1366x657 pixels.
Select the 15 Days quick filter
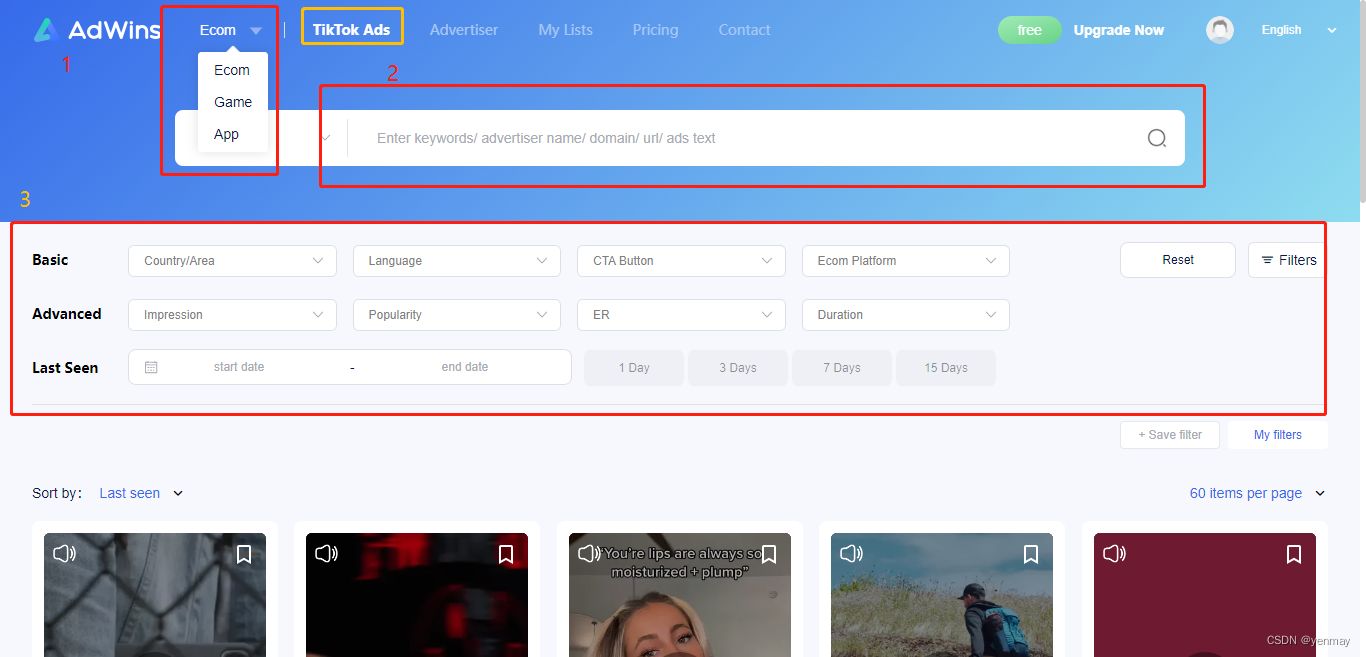pos(946,368)
